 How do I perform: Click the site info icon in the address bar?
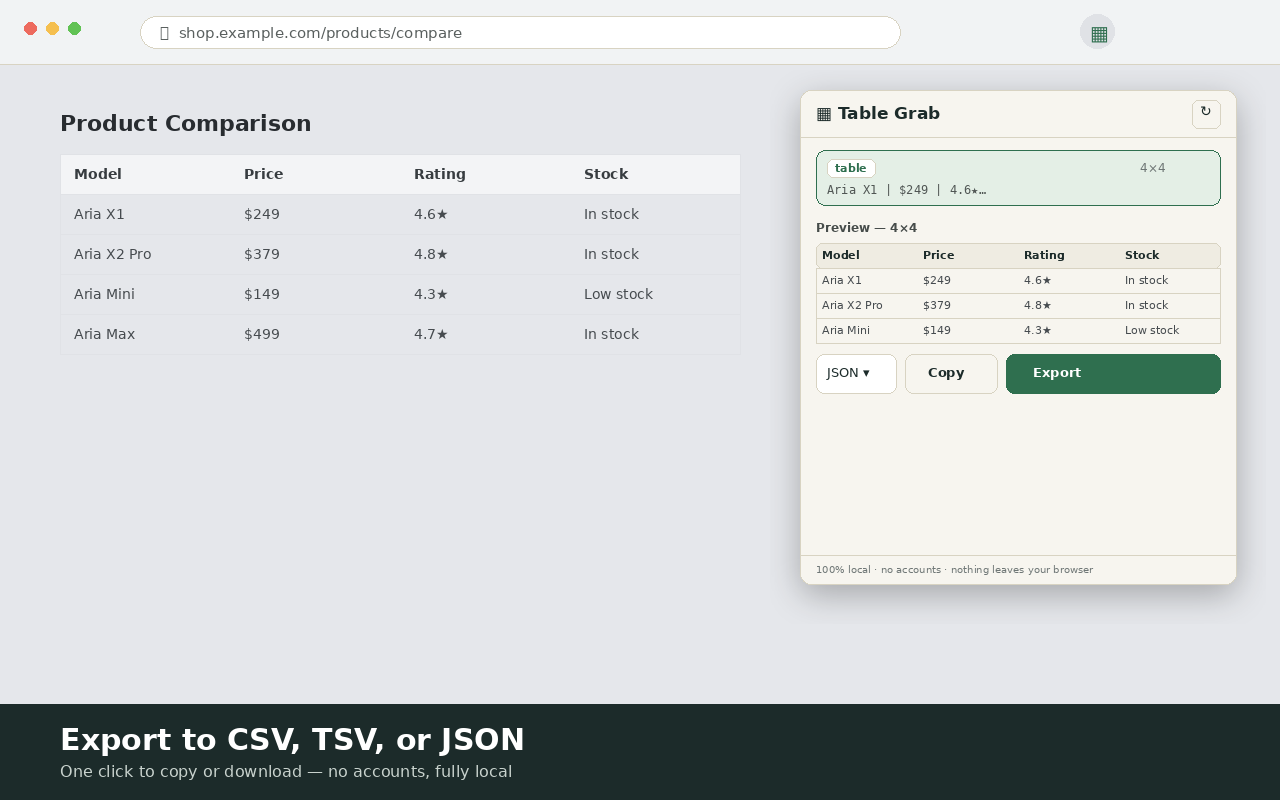[x=164, y=33]
